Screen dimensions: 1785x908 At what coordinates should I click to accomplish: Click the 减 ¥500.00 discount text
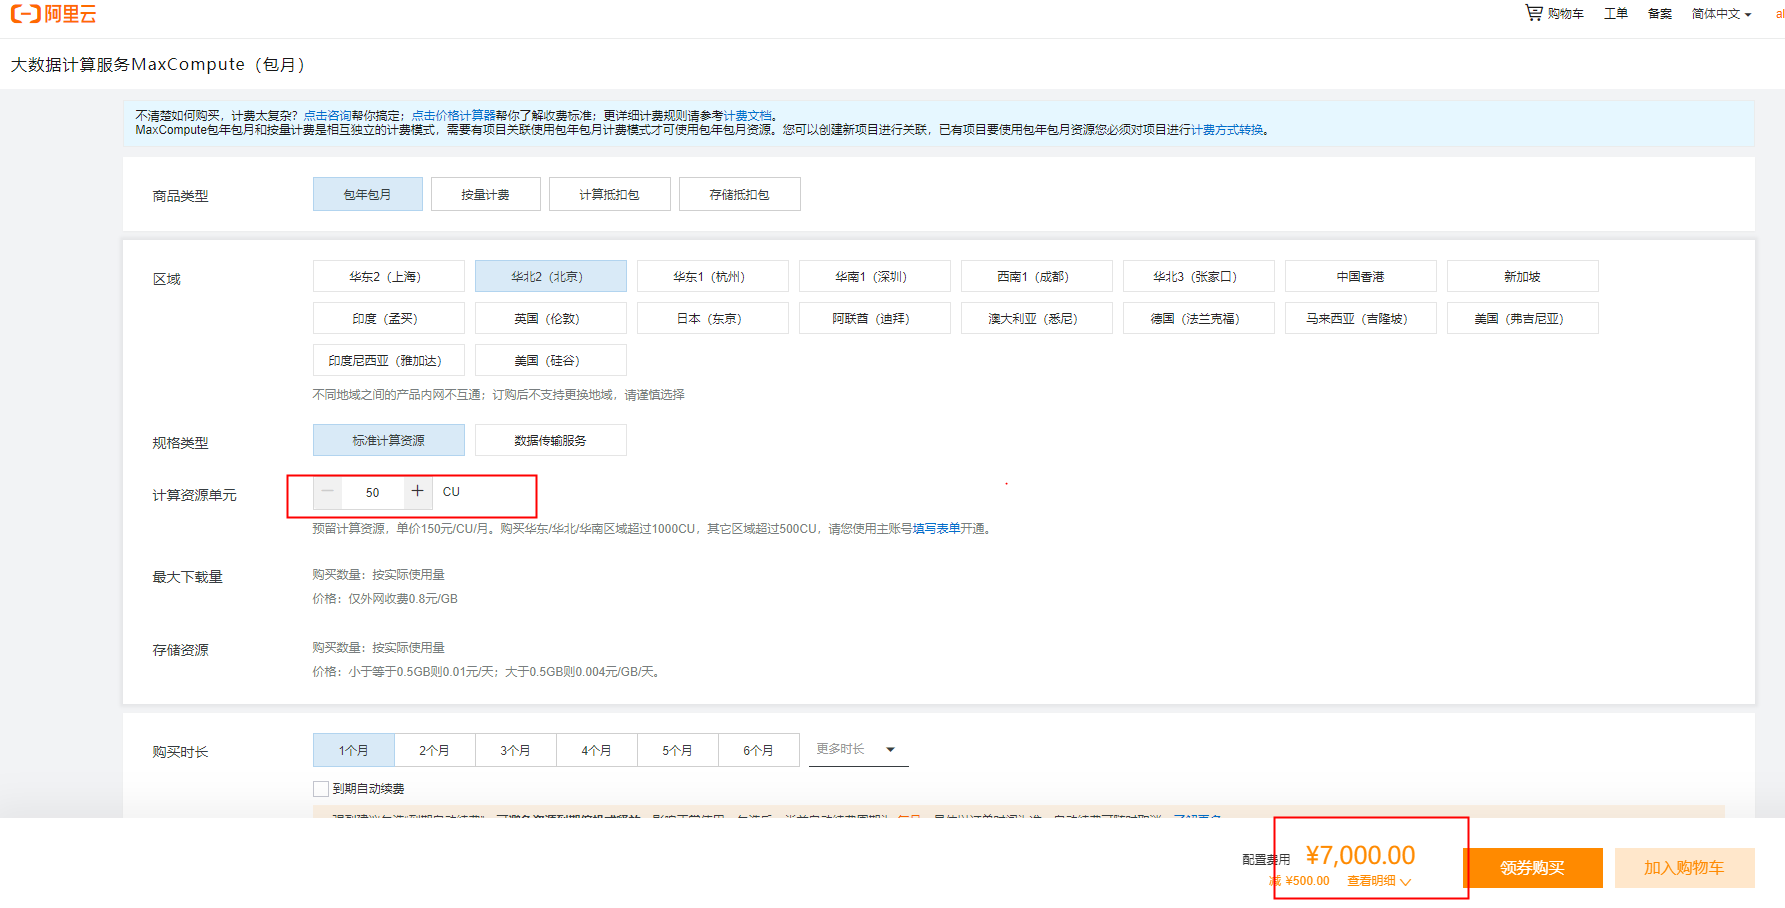click(1299, 881)
